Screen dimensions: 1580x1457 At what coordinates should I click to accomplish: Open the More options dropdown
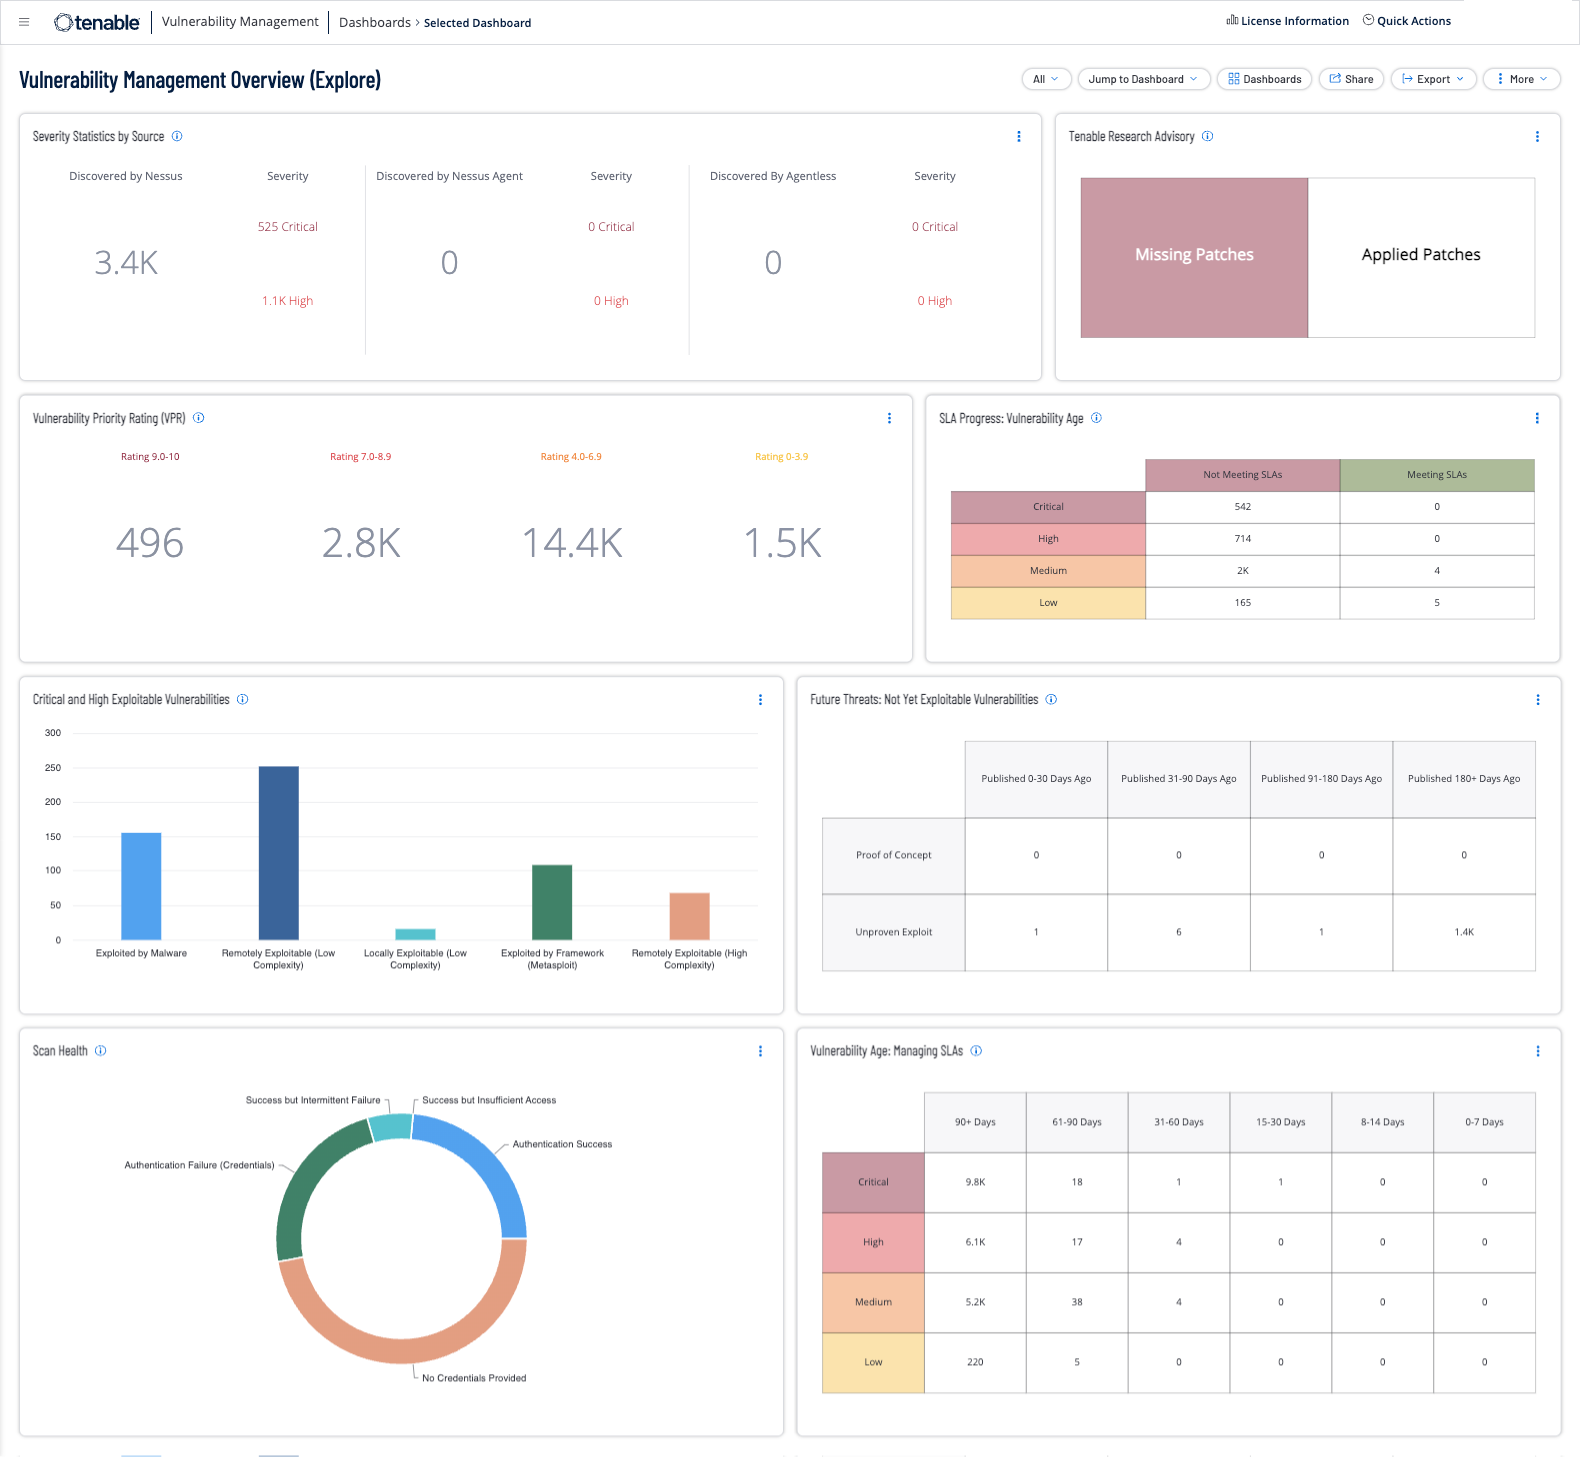click(1521, 79)
